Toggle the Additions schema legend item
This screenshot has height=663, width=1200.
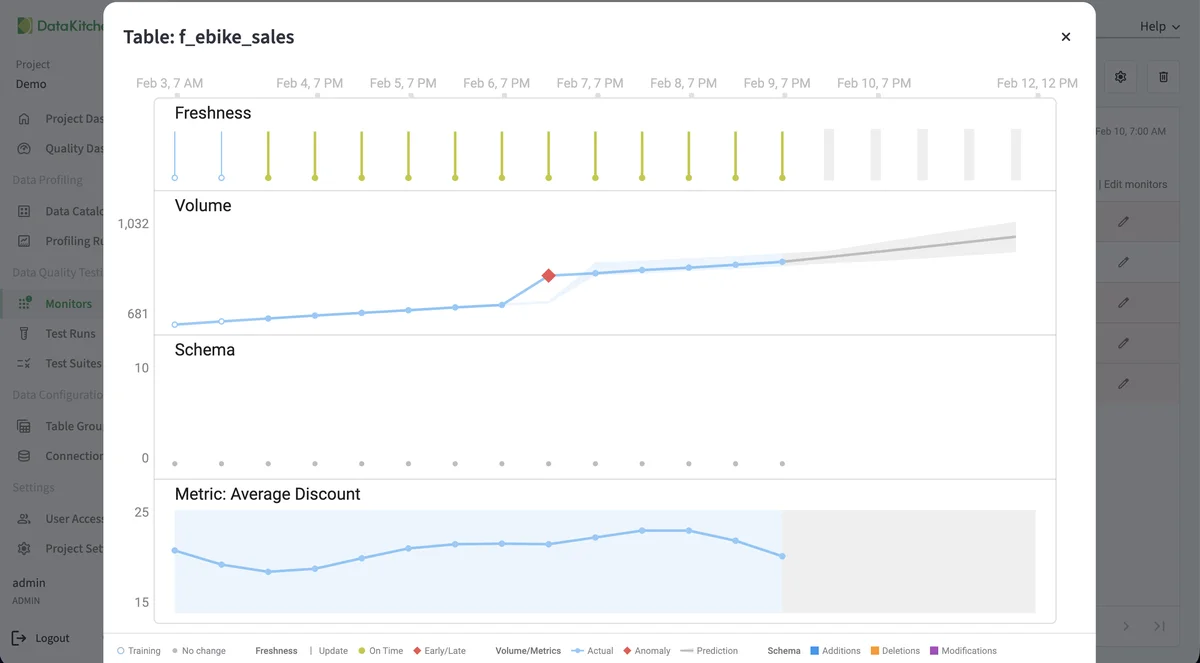click(x=837, y=650)
